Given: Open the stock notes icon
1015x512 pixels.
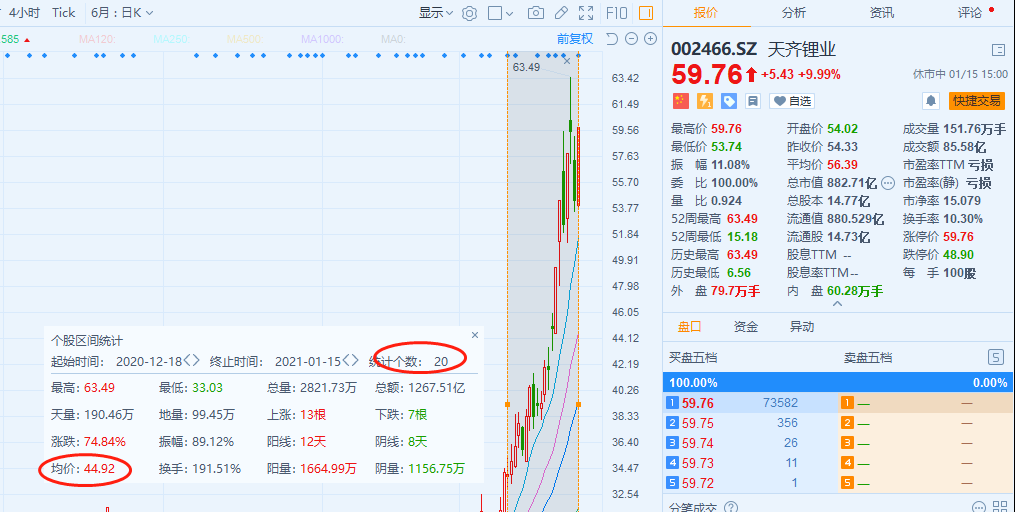Looking at the screenshot, I should (x=752, y=101).
